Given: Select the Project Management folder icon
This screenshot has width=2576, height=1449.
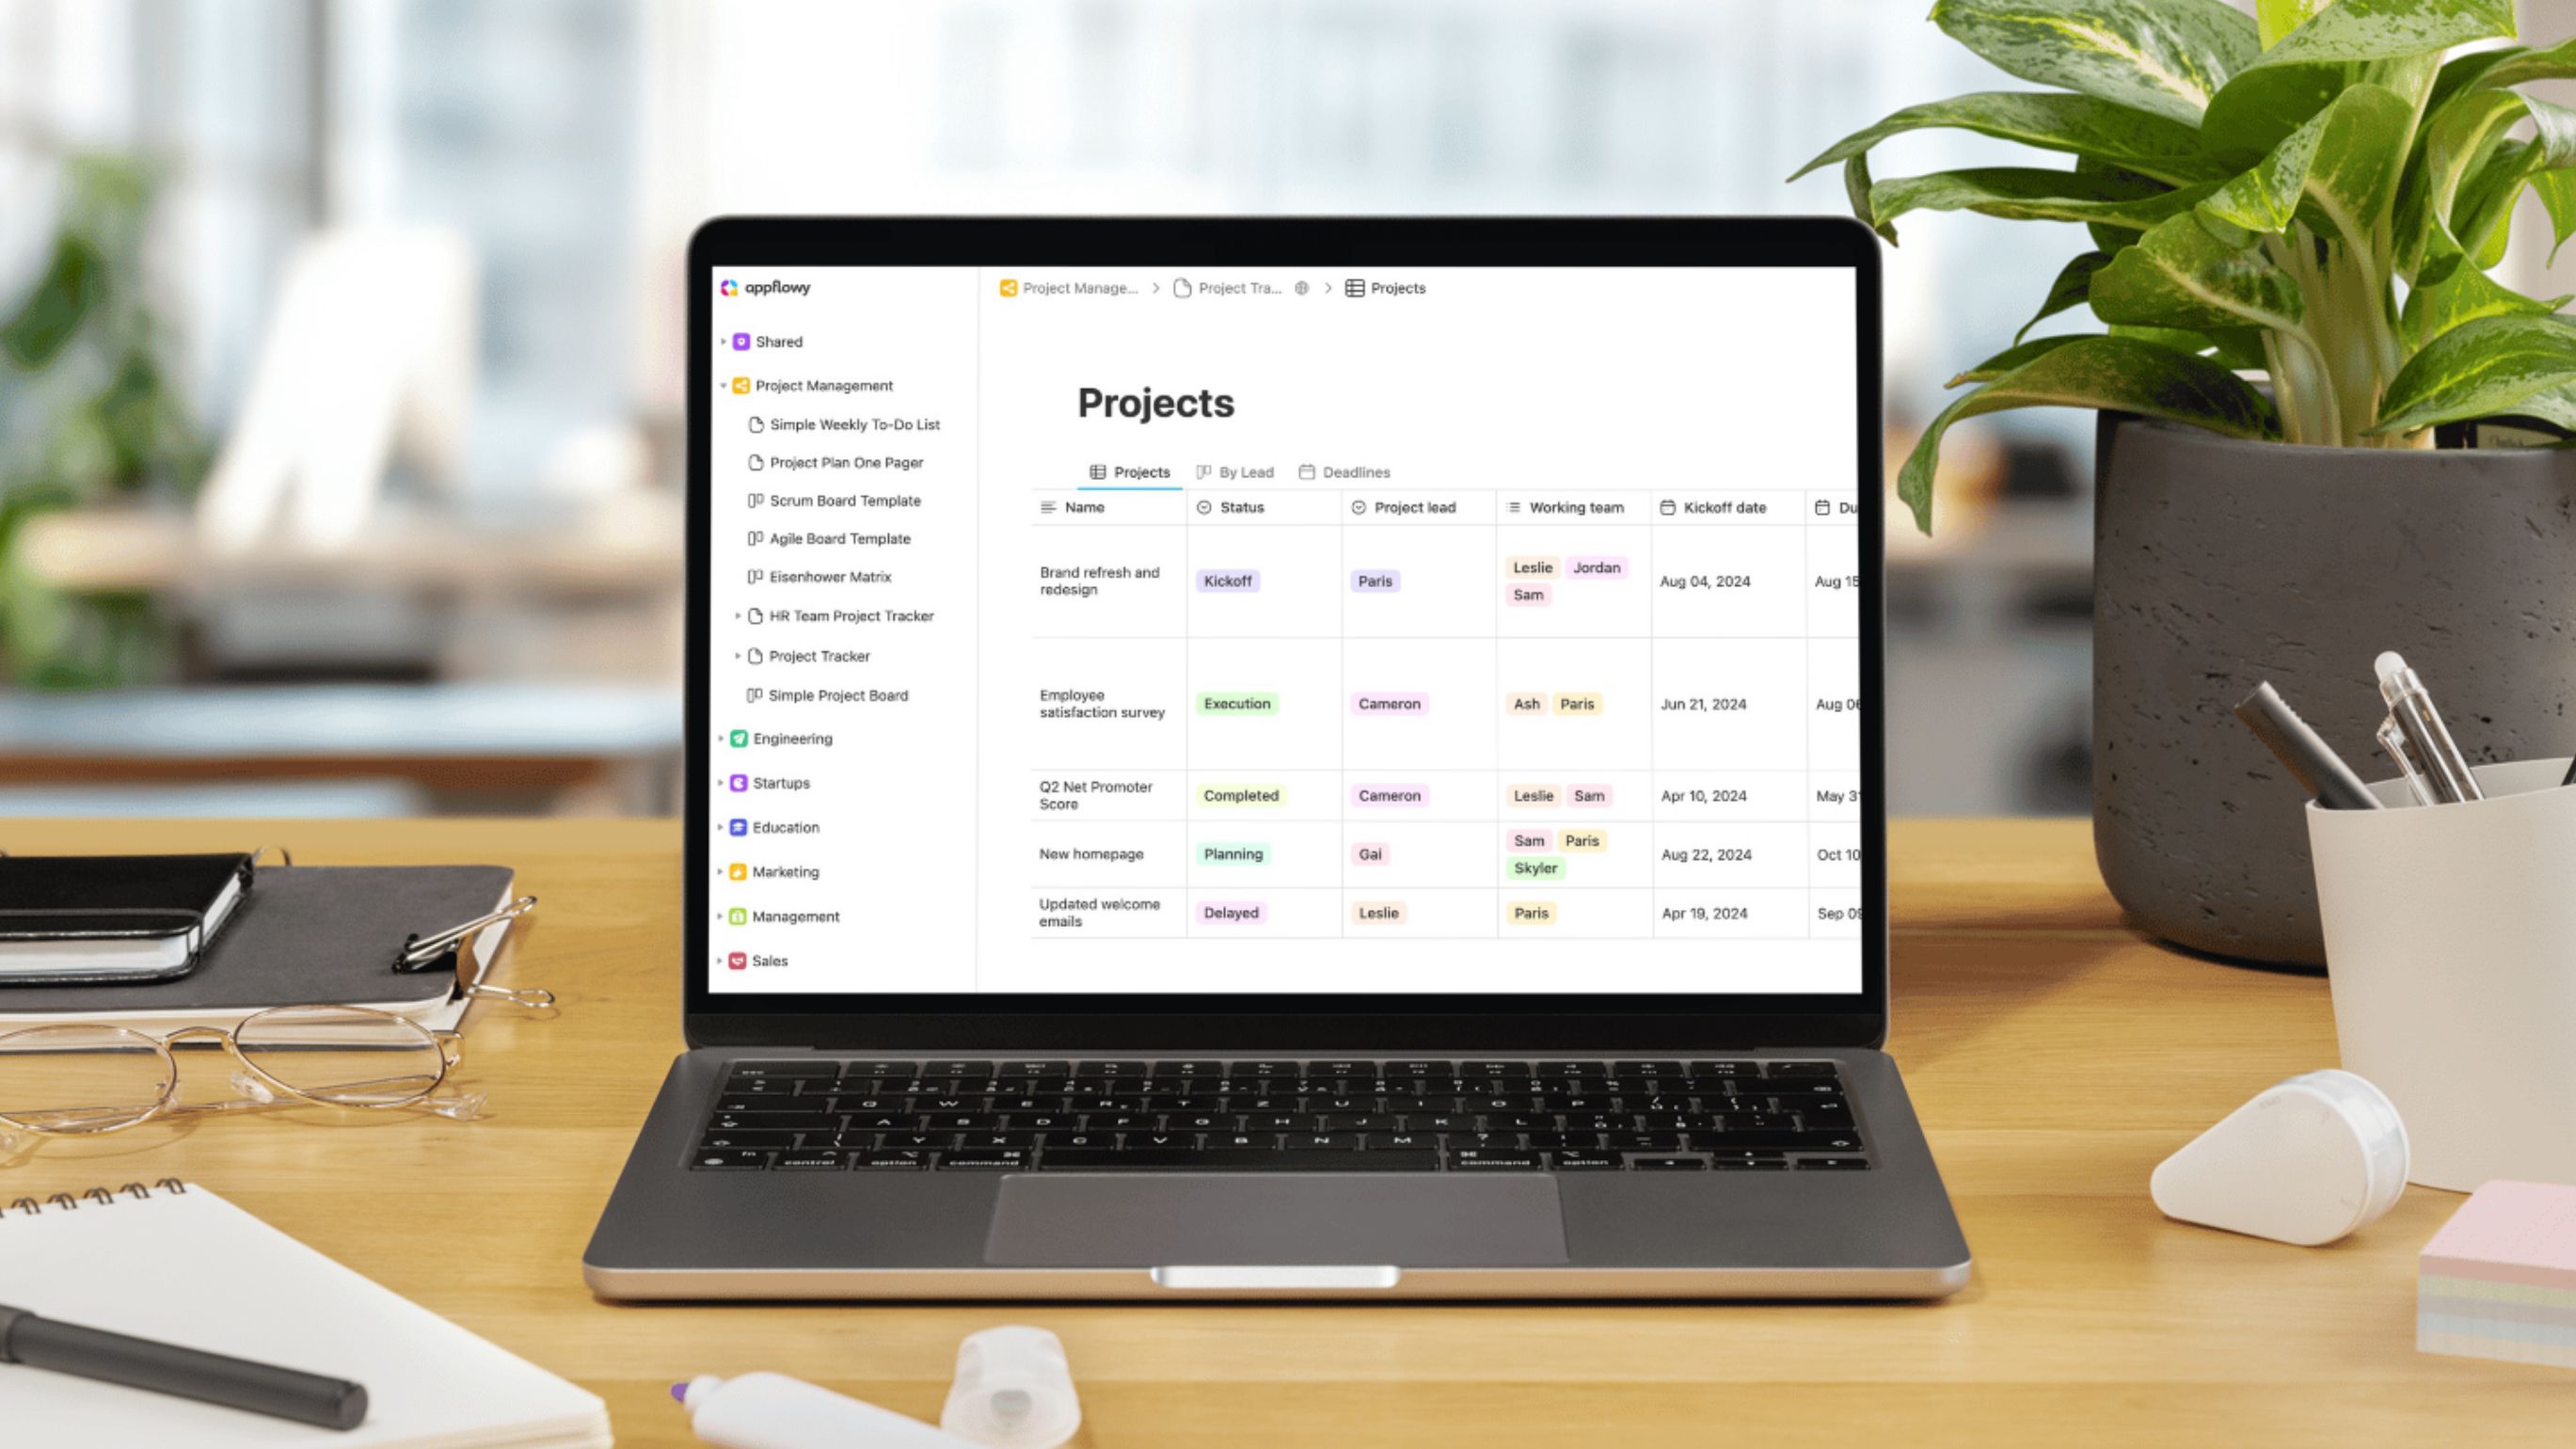Looking at the screenshot, I should click(x=741, y=384).
